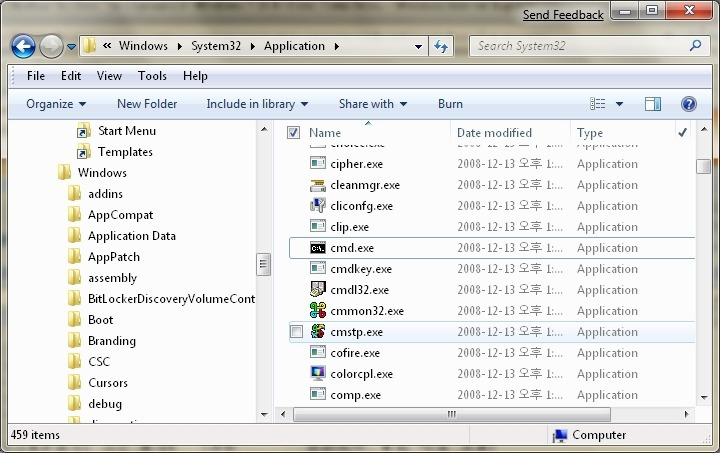The image size is (720, 453).
Task: Sort by the Type column header
Action: [590, 133]
